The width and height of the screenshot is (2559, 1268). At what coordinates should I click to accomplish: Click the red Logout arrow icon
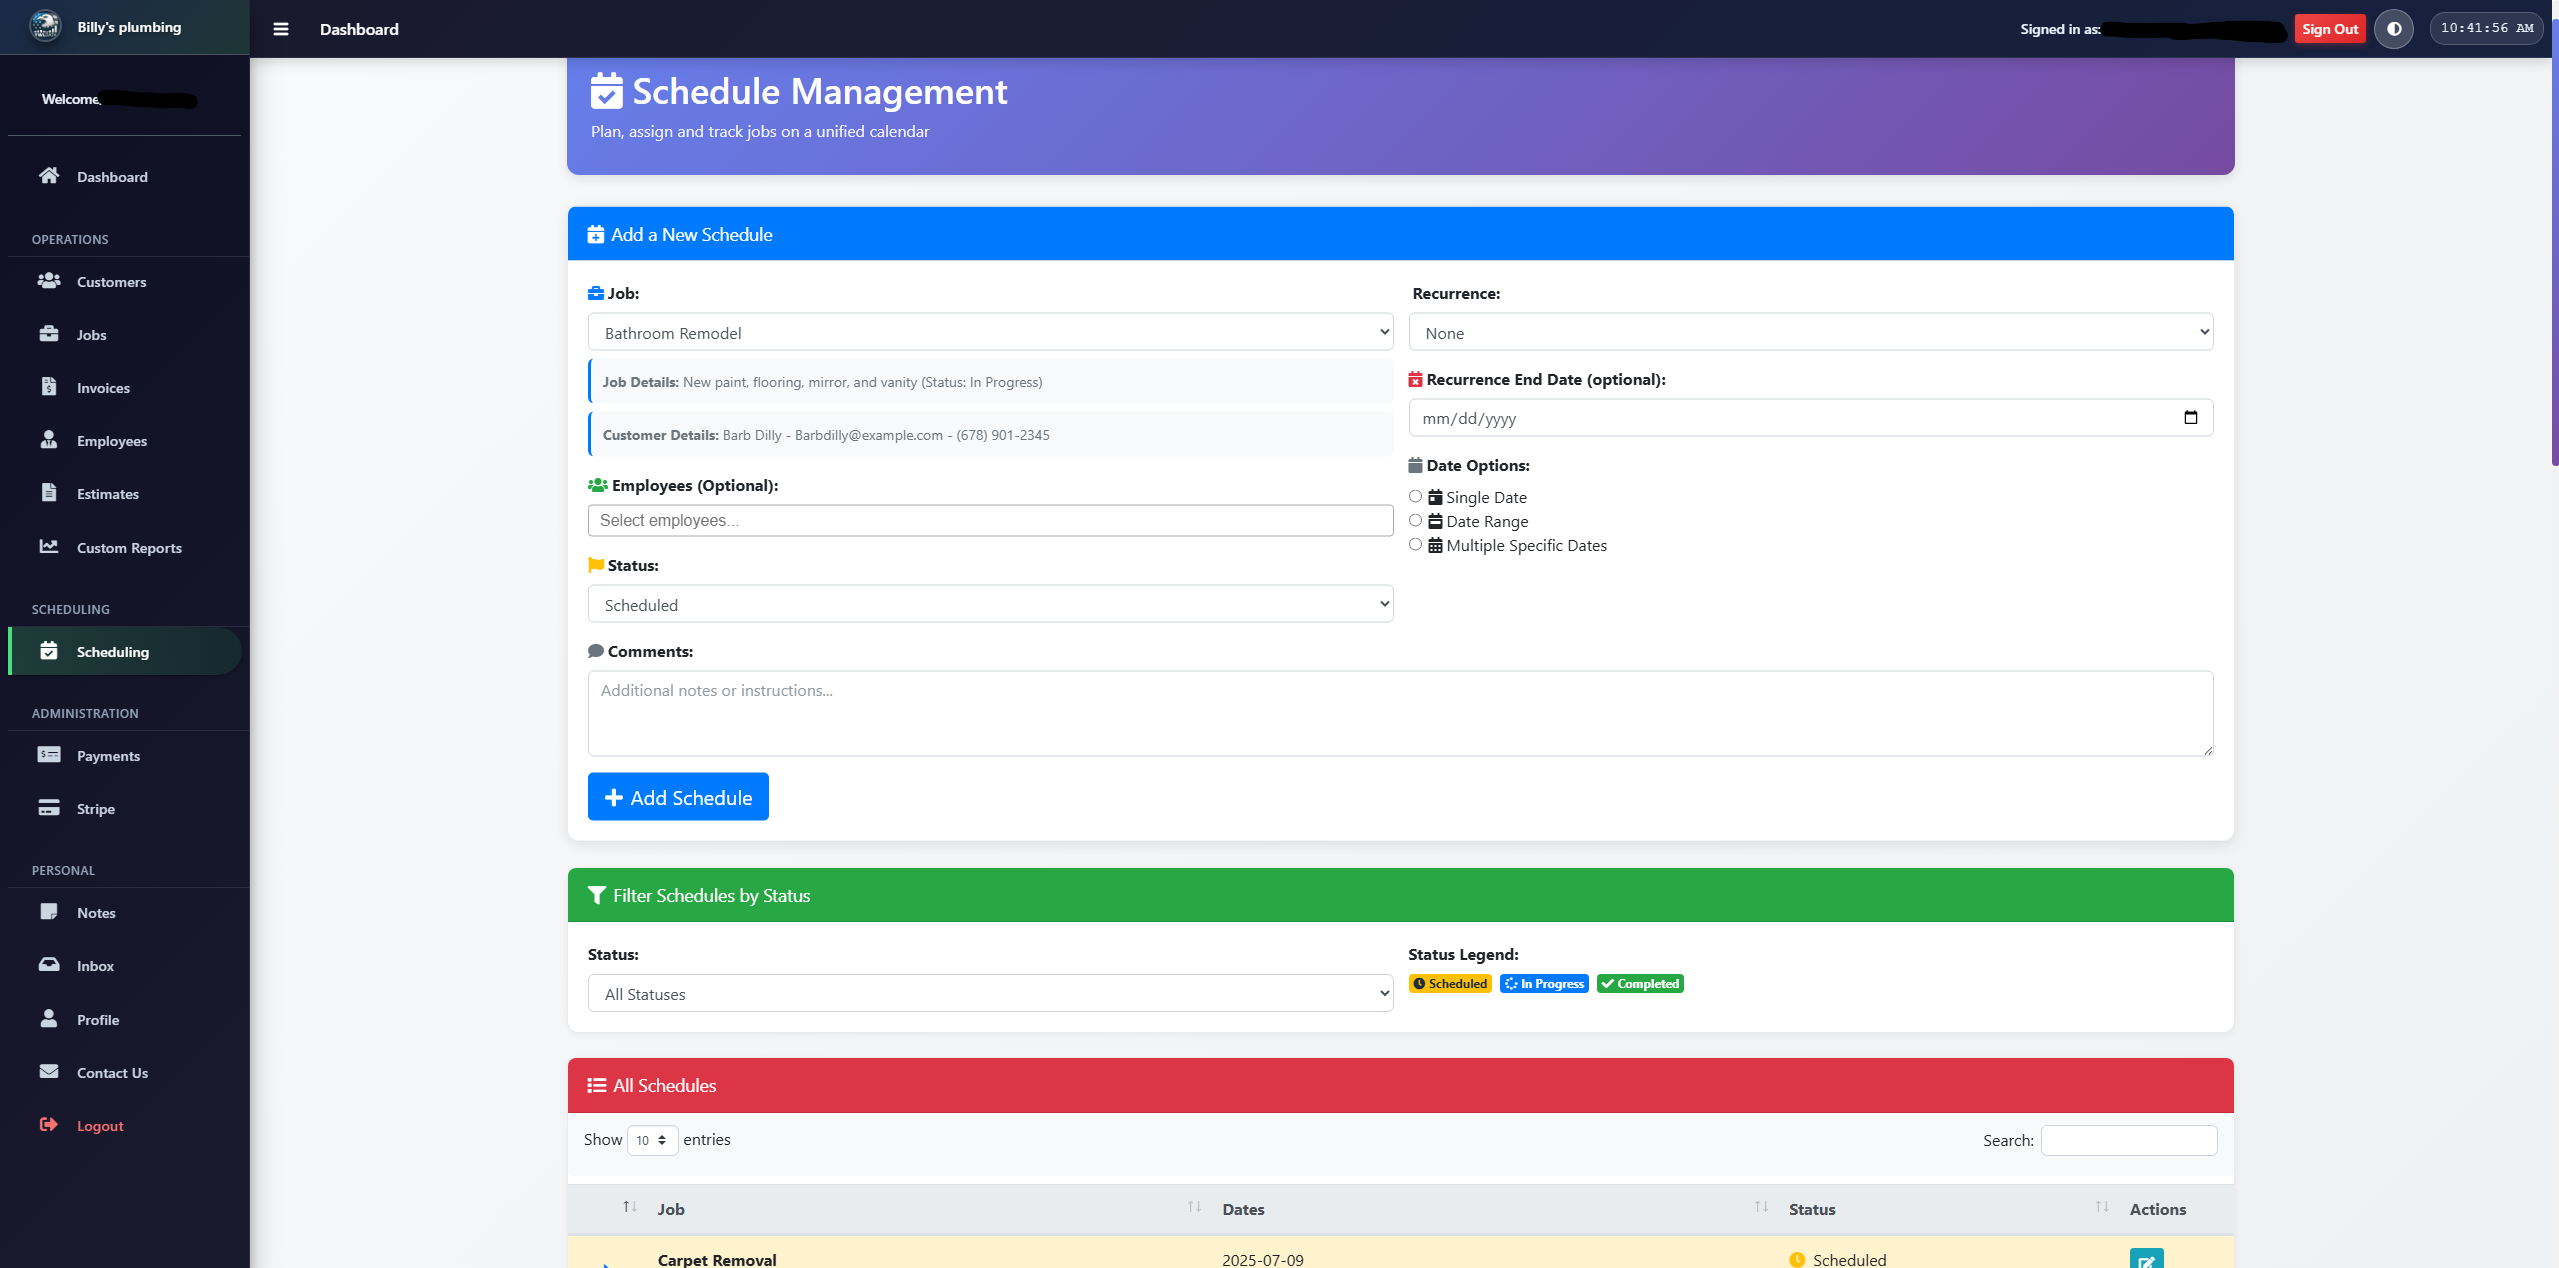point(49,1125)
